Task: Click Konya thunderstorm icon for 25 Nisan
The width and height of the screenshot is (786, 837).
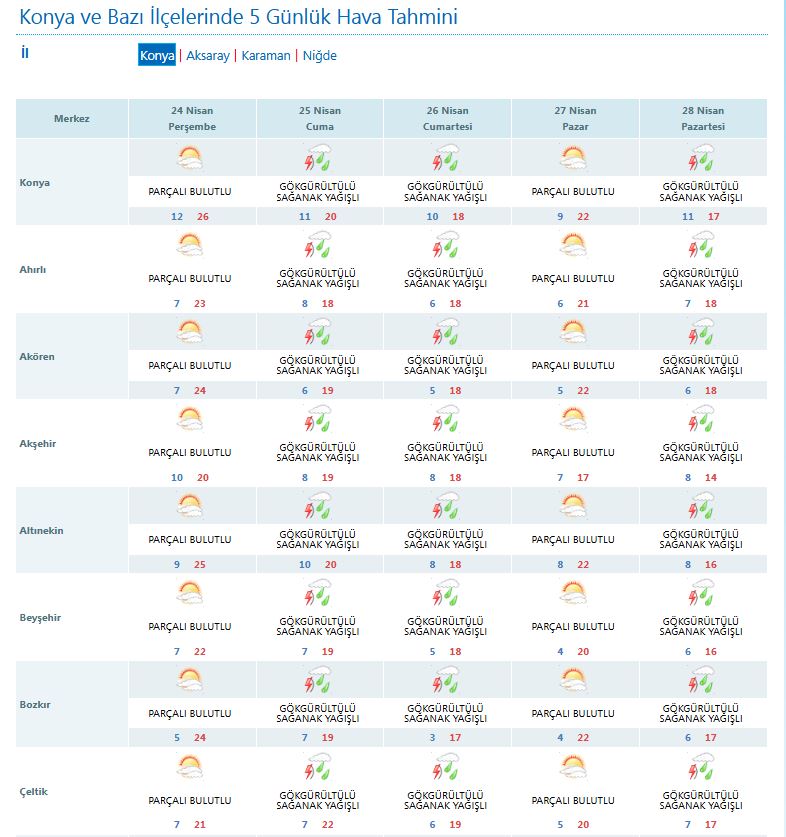Action: pos(318,158)
